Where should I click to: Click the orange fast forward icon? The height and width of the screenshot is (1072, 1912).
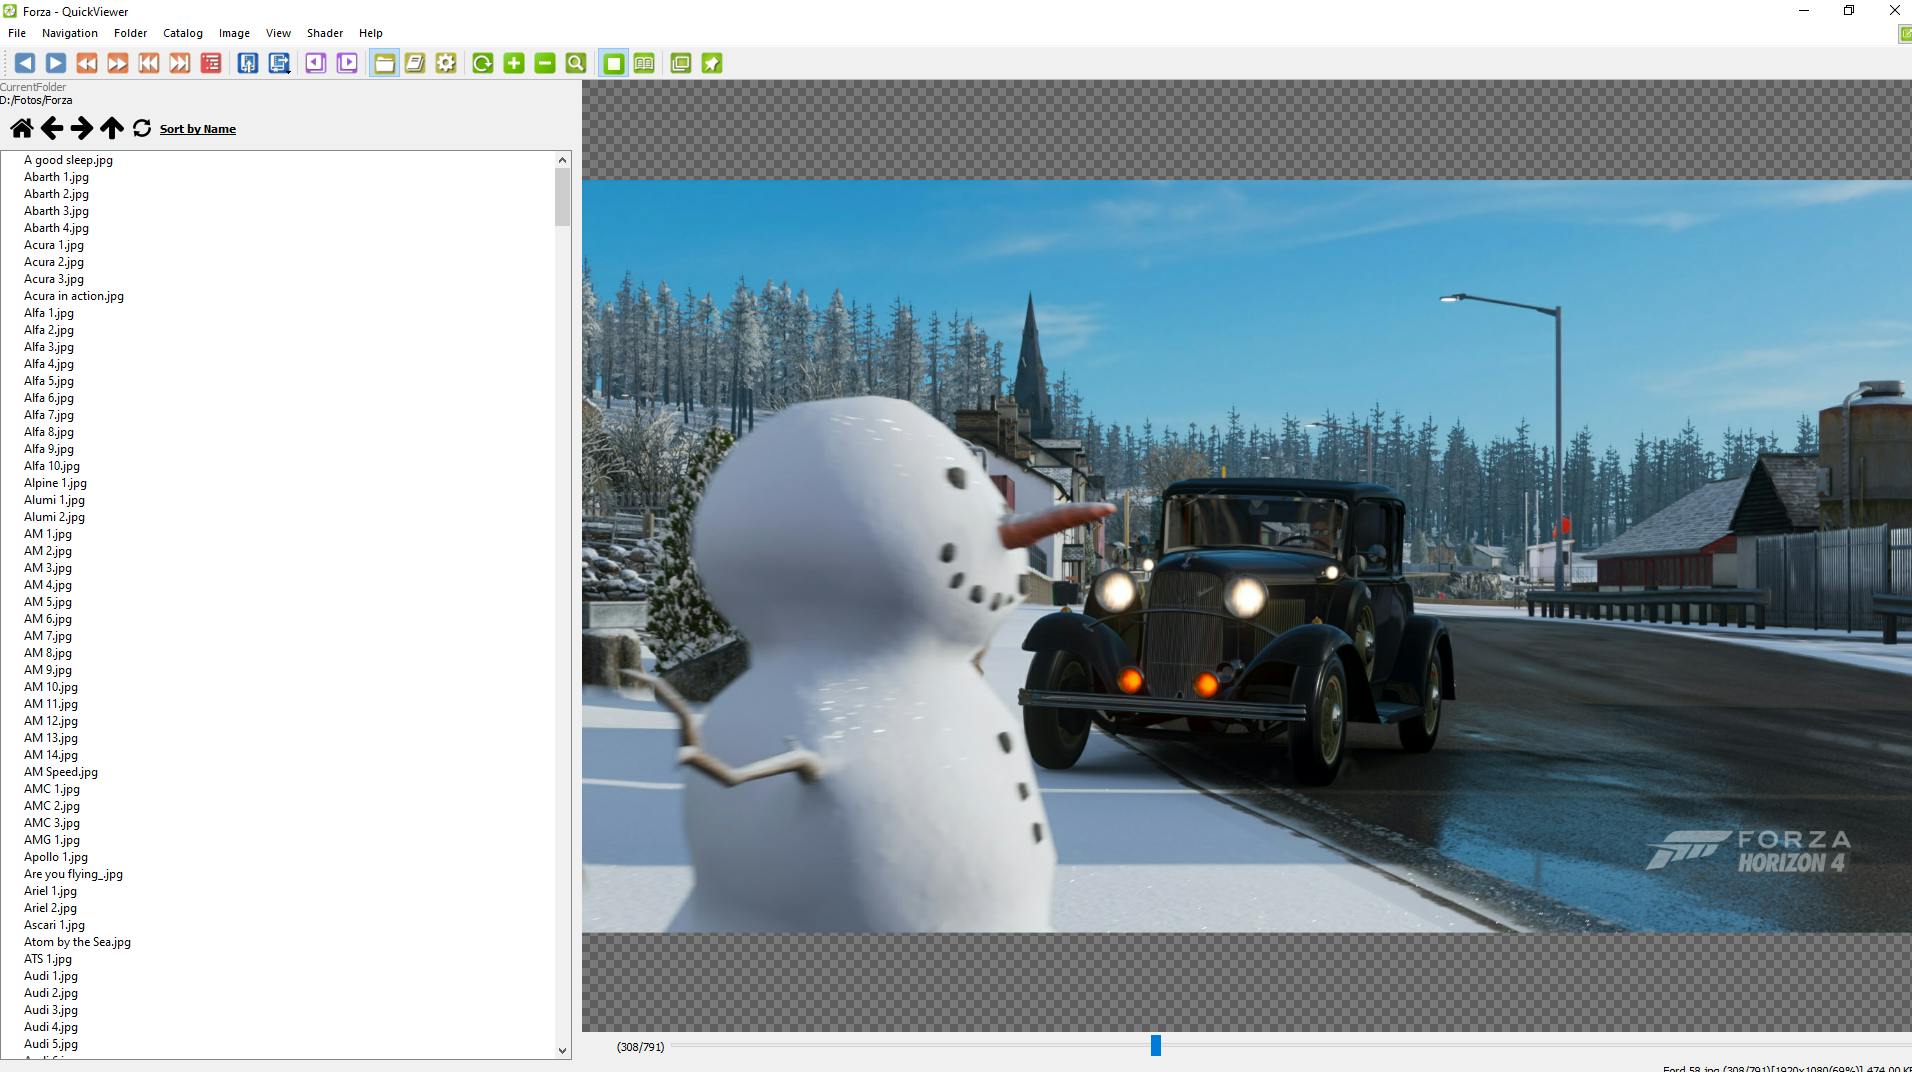coord(118,63)
